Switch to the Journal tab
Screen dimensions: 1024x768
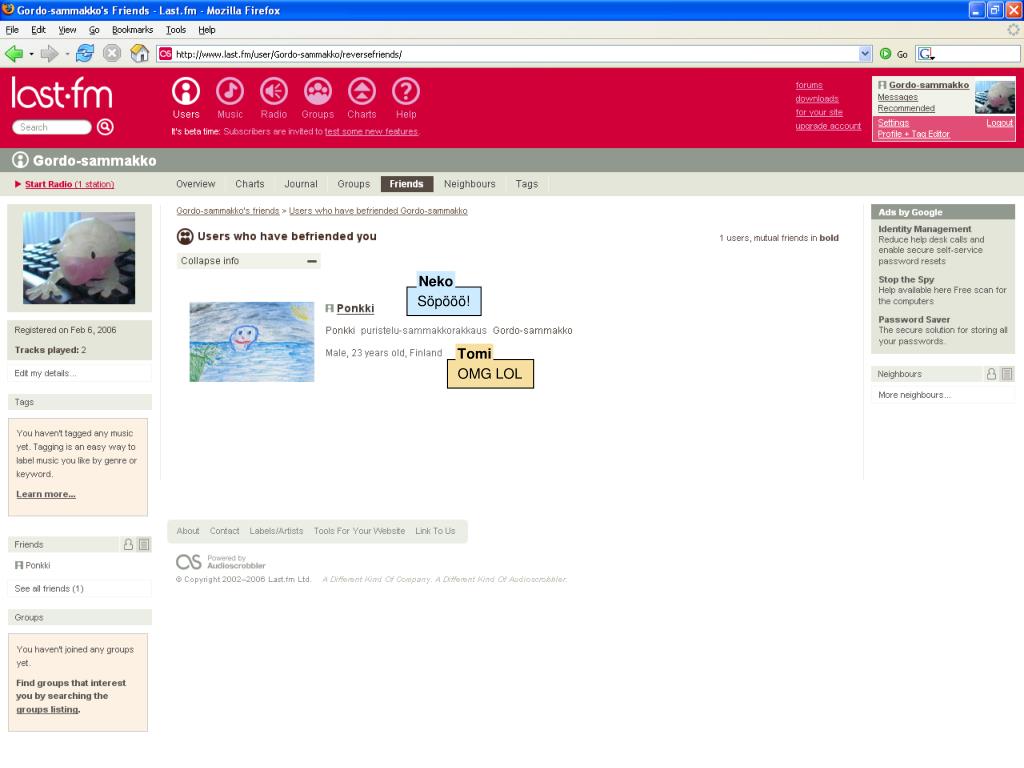click(x=300, y=184)
